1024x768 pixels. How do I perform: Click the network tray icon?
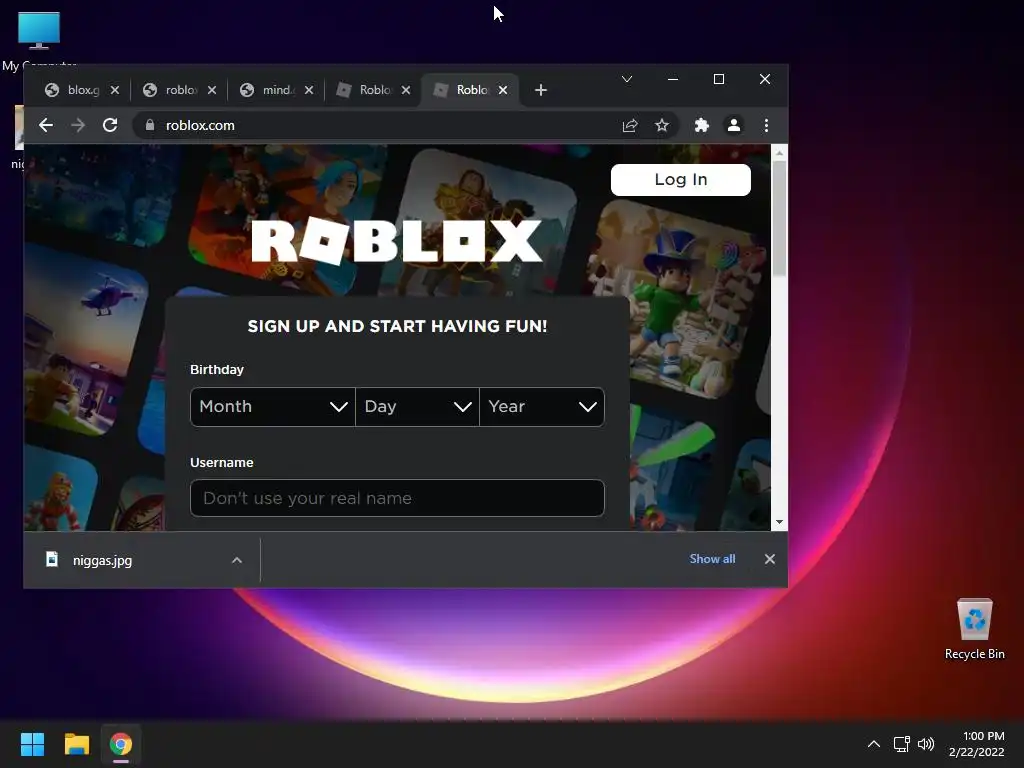902,744
